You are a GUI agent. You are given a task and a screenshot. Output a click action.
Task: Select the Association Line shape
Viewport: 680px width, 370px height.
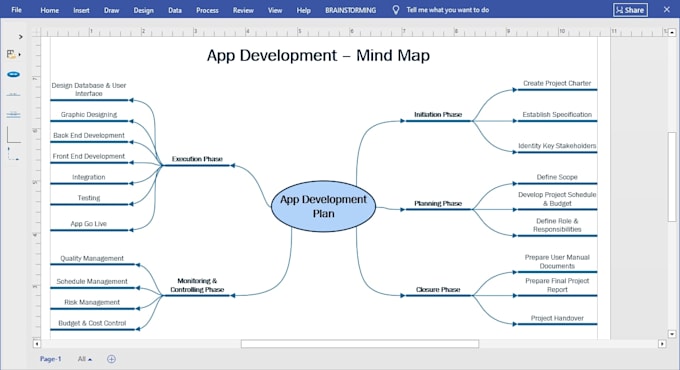[x=13, y=135]
